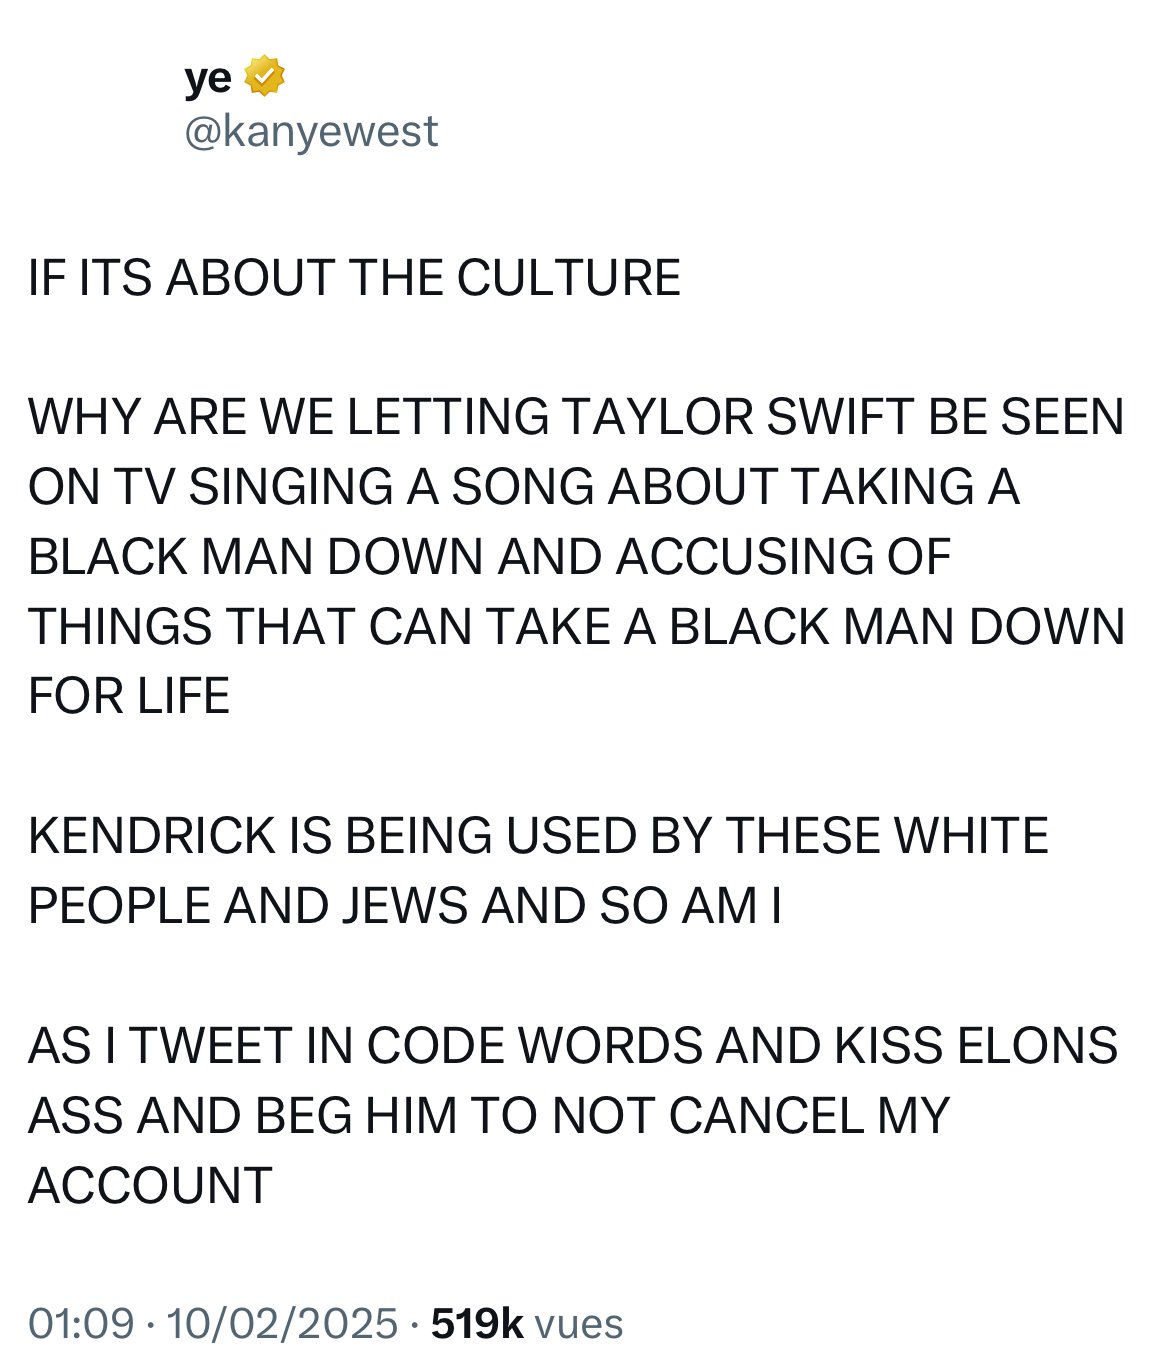Click the final word "ACCOUNT"
The width and height of the screenshot is (1170, 1360).
click(150, 1186)
